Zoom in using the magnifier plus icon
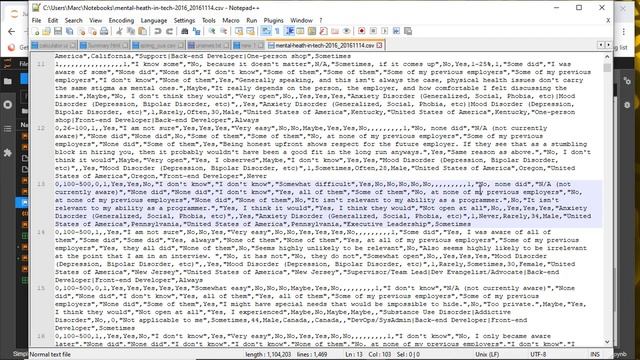This screenshot has width=640, height=360. (212, 31)
